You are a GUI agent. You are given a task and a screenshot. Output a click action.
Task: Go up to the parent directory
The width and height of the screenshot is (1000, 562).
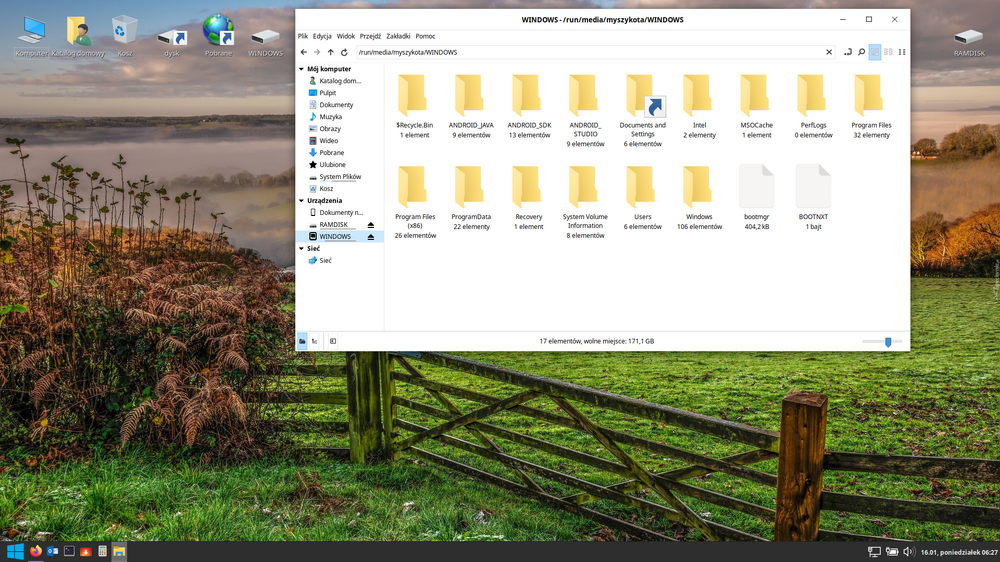331,52
